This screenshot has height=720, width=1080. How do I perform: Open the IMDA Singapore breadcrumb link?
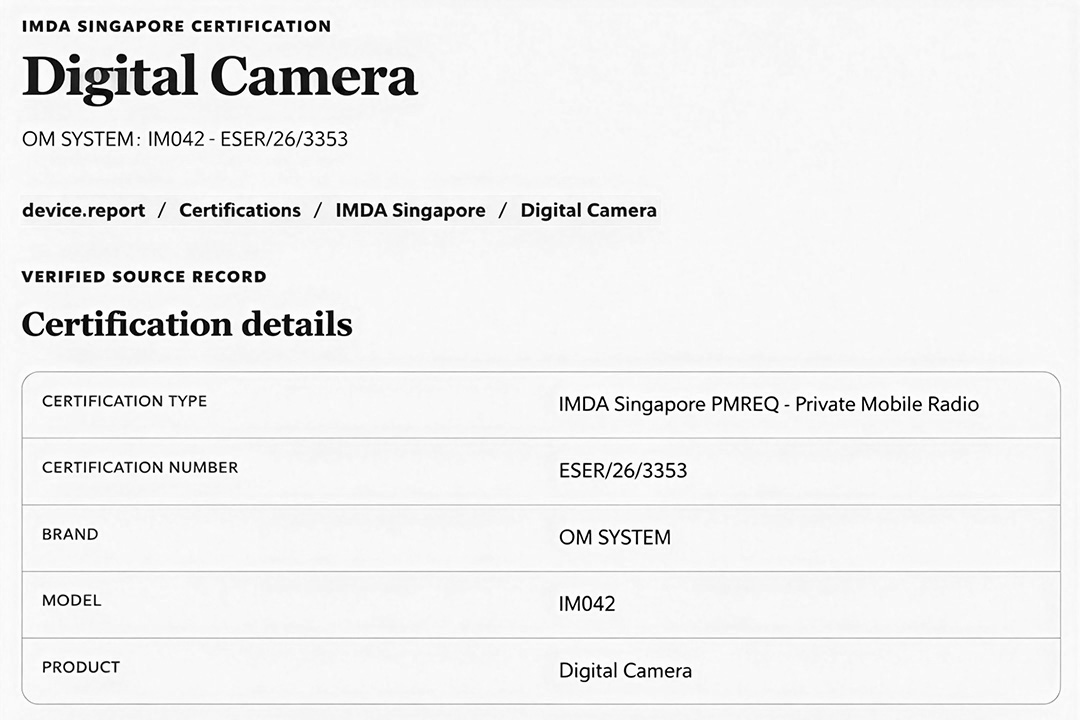click(411, 210)
